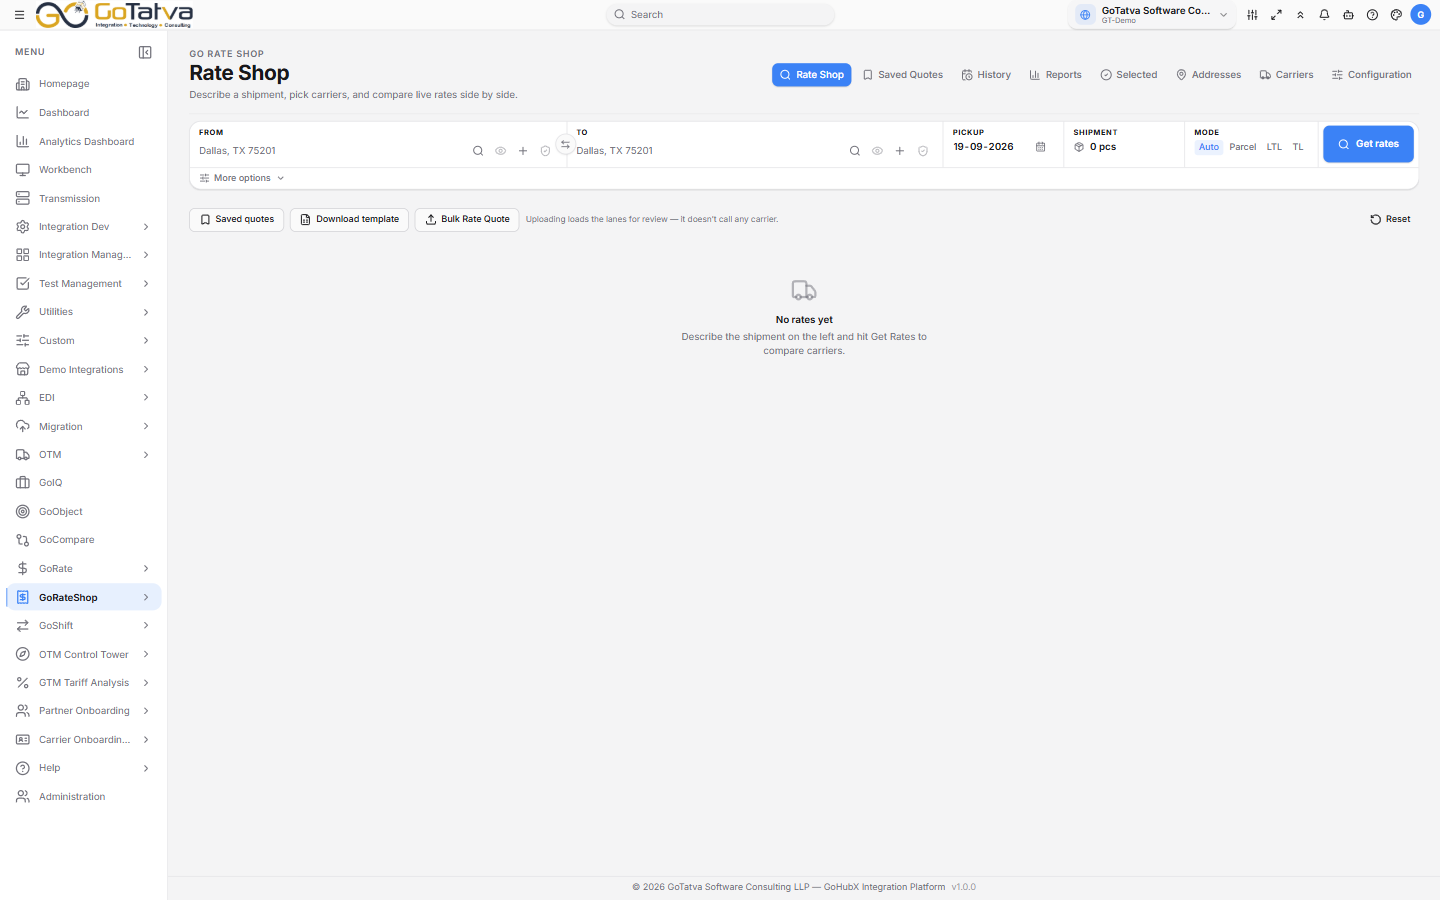Toggle the eye icon in the FROM field
The height and width of the screenshot is (900, 1440).
(x=501, y=151)
